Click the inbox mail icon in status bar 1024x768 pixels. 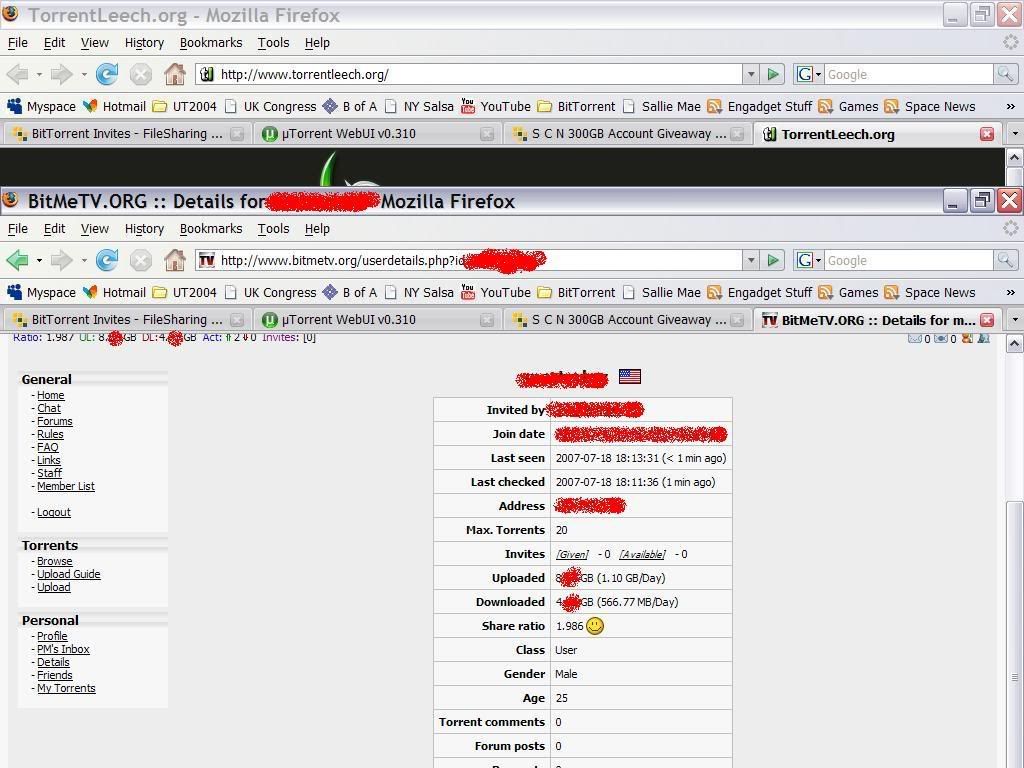pyautogui.click(x=915, y=338)
